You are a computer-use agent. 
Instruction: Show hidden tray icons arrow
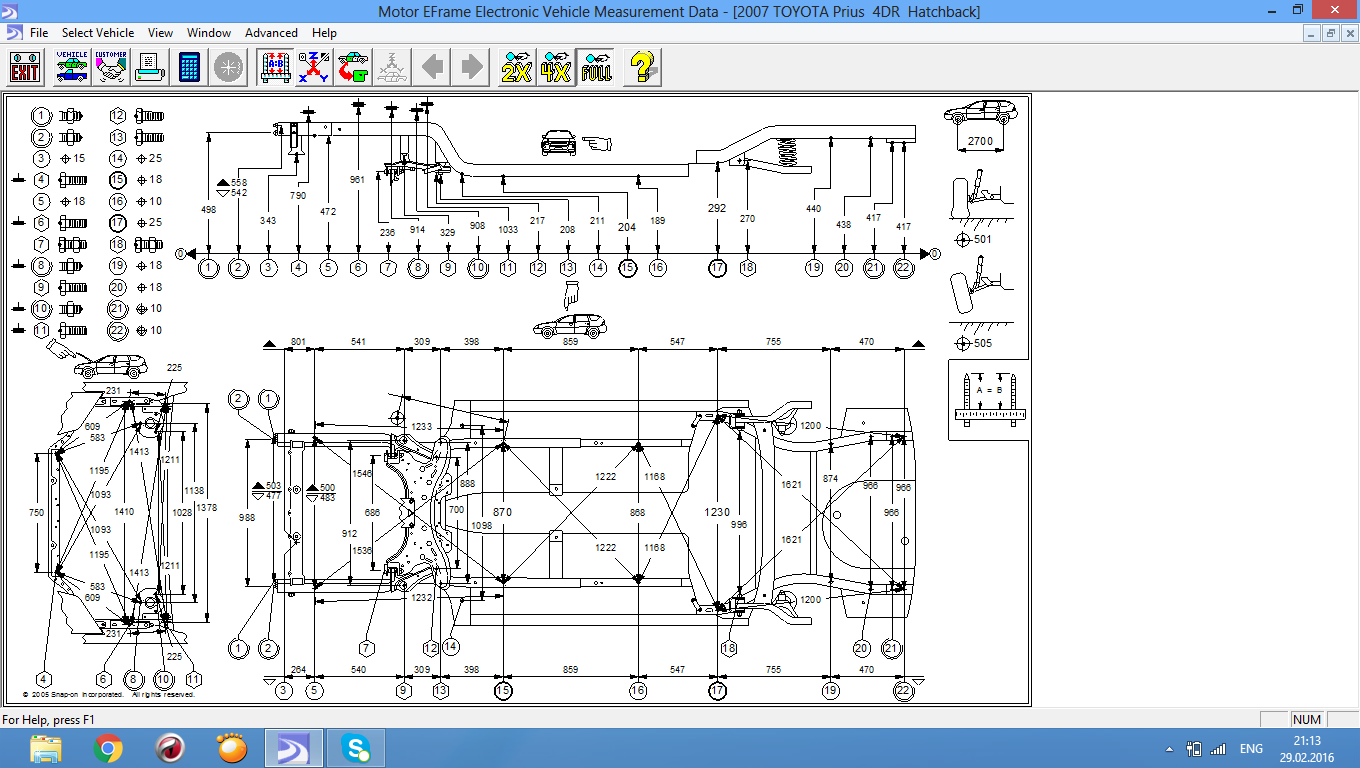point(1169,748)
